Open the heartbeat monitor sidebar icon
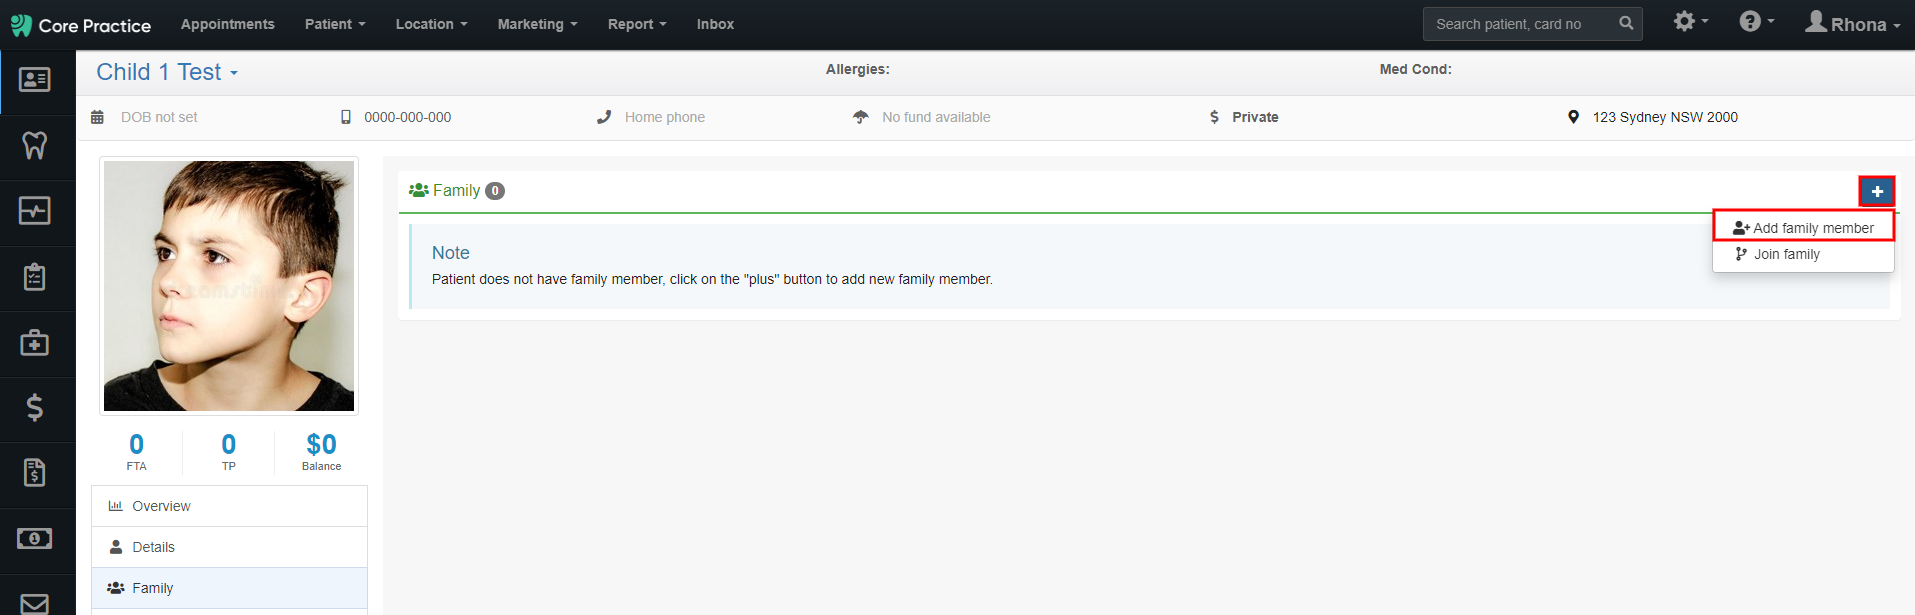Image resolution: width=1915 pixels, height=615 pixels. click(x=35, y=211)
